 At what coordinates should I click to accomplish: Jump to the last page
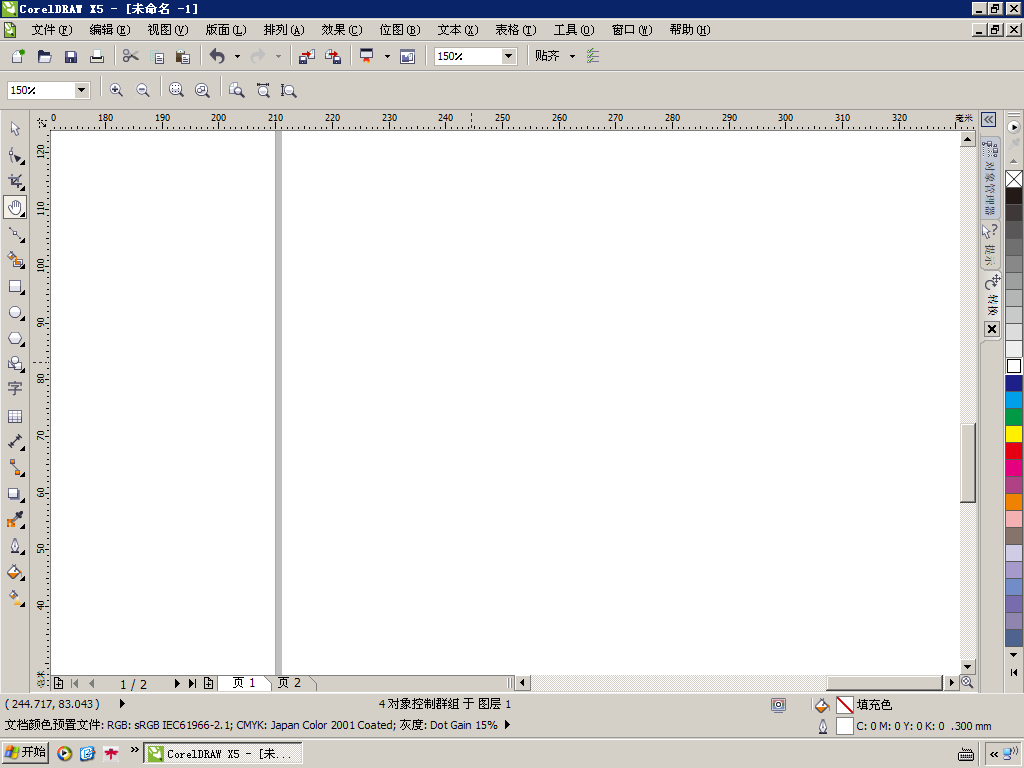(x=192, y=683)
